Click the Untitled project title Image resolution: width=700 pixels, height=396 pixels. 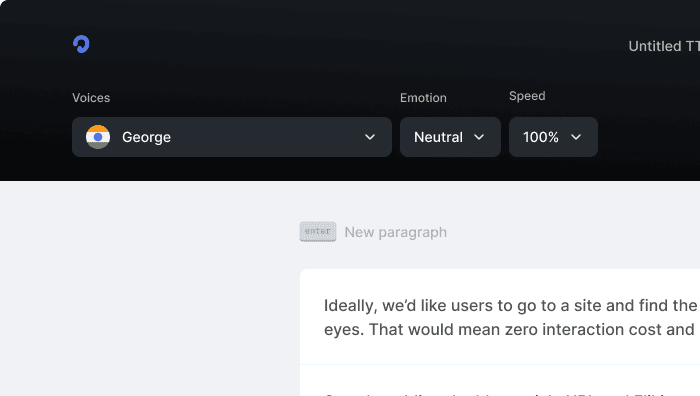pyautogui.click(x=664, y=46)
